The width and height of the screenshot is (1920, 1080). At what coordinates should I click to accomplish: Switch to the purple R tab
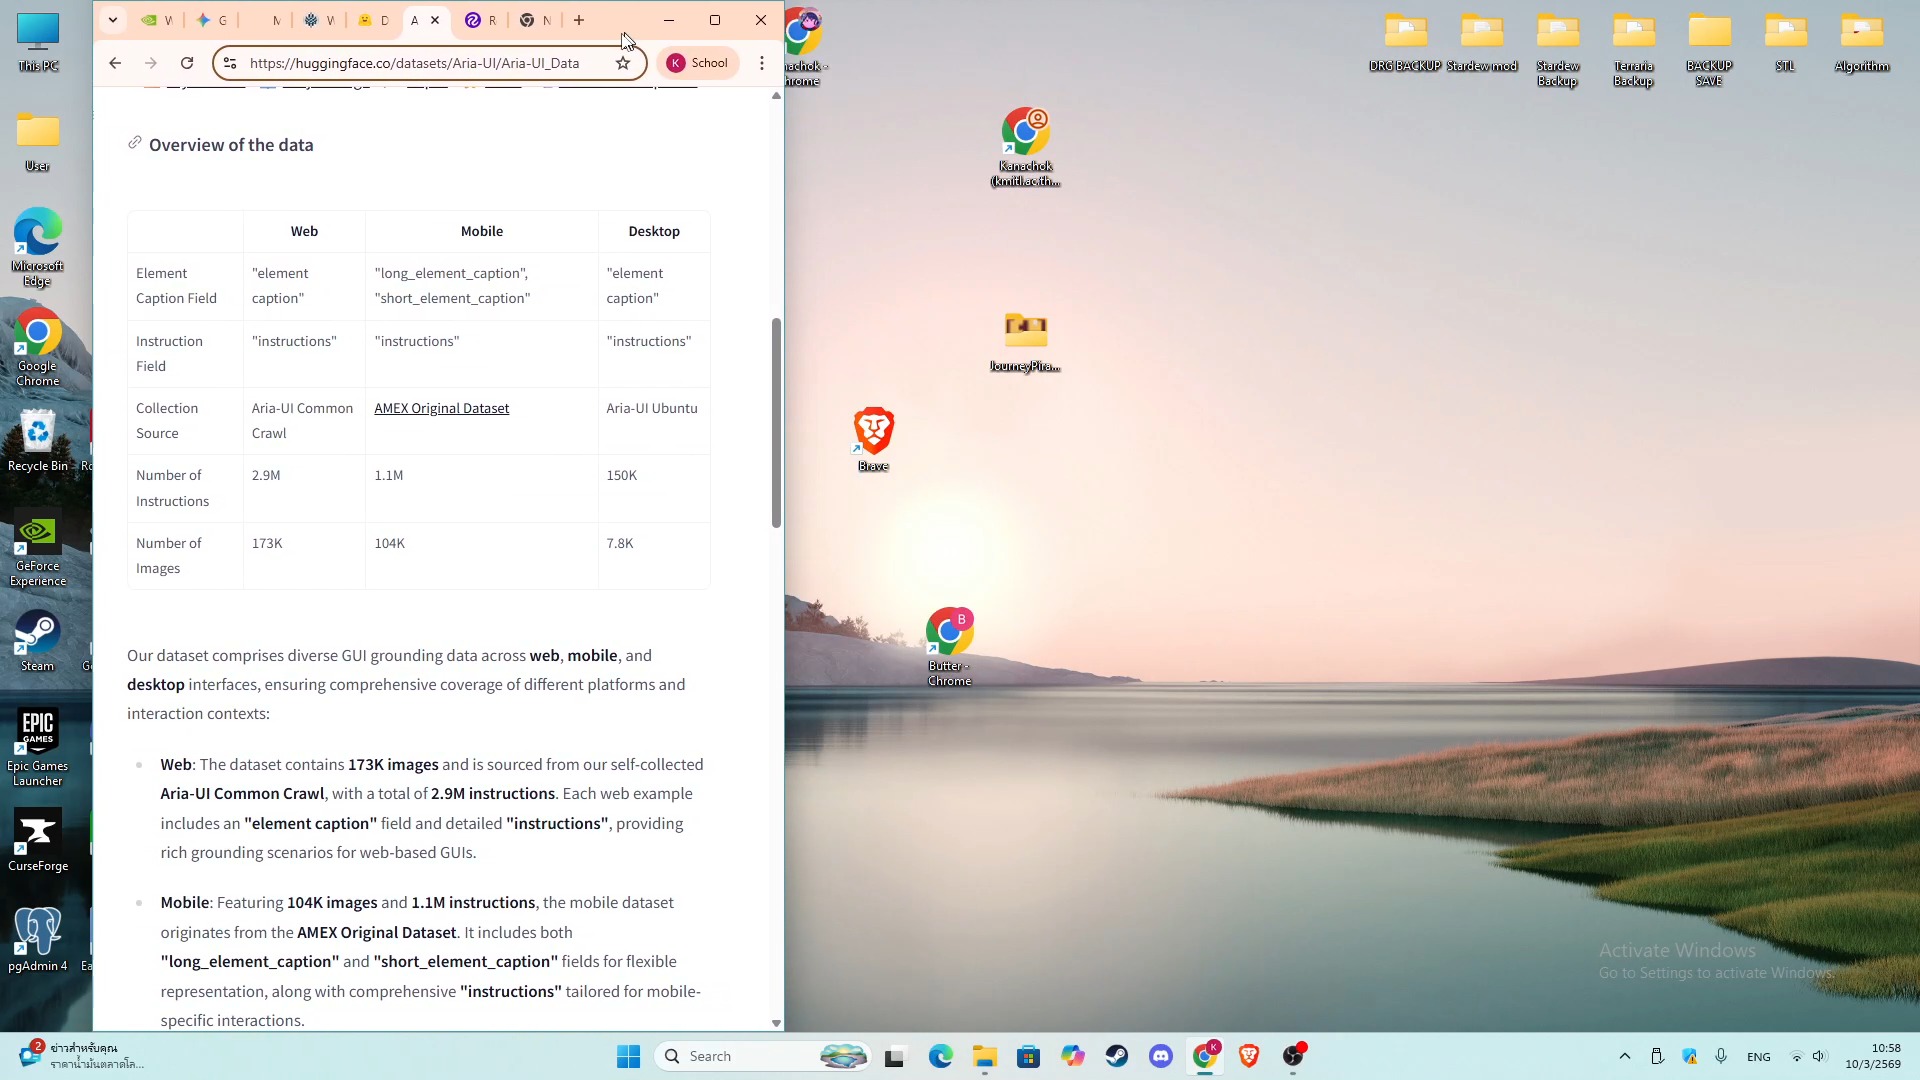pos(481,20)
